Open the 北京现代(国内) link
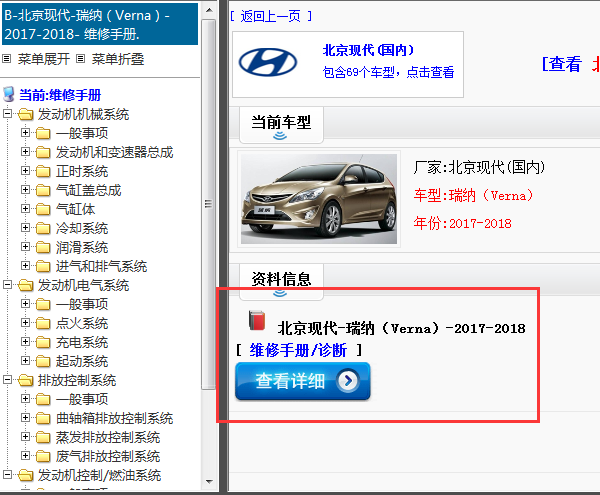This screenshot has width=600, height=495. point(368,50)
